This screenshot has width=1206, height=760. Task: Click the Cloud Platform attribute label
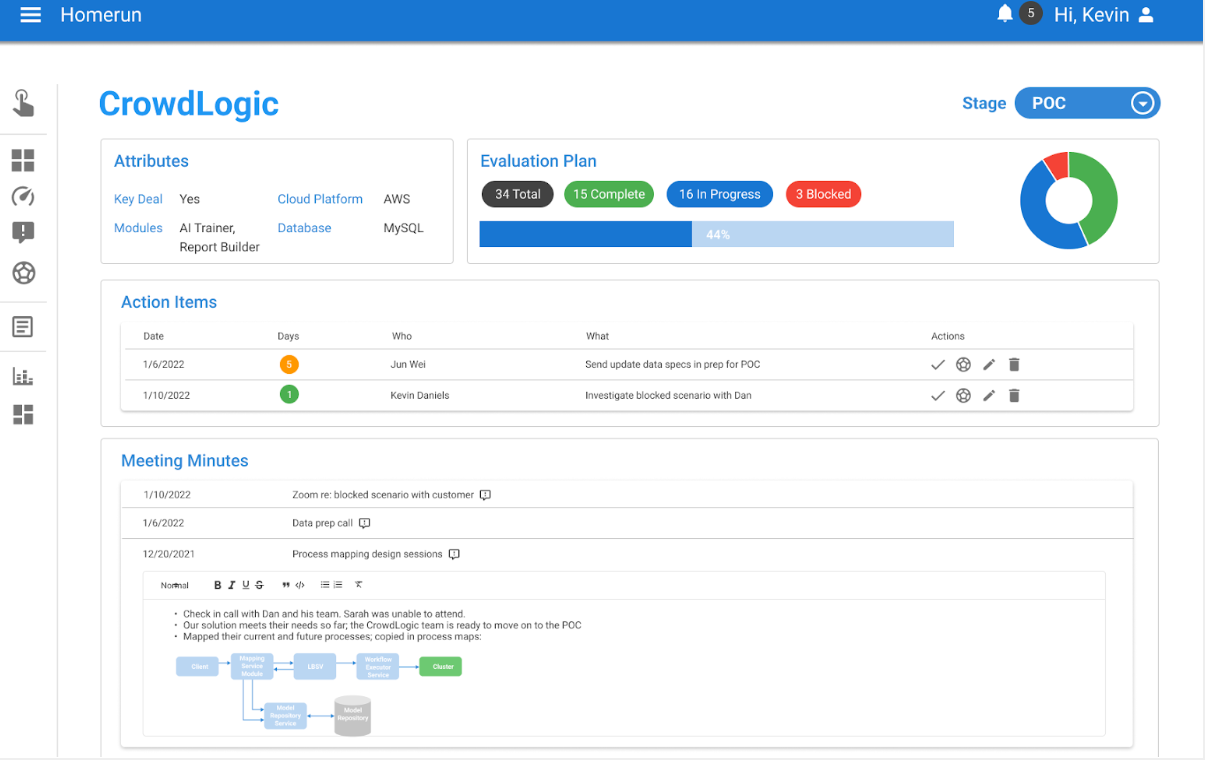pyautogui.click(x=320, y=199)
